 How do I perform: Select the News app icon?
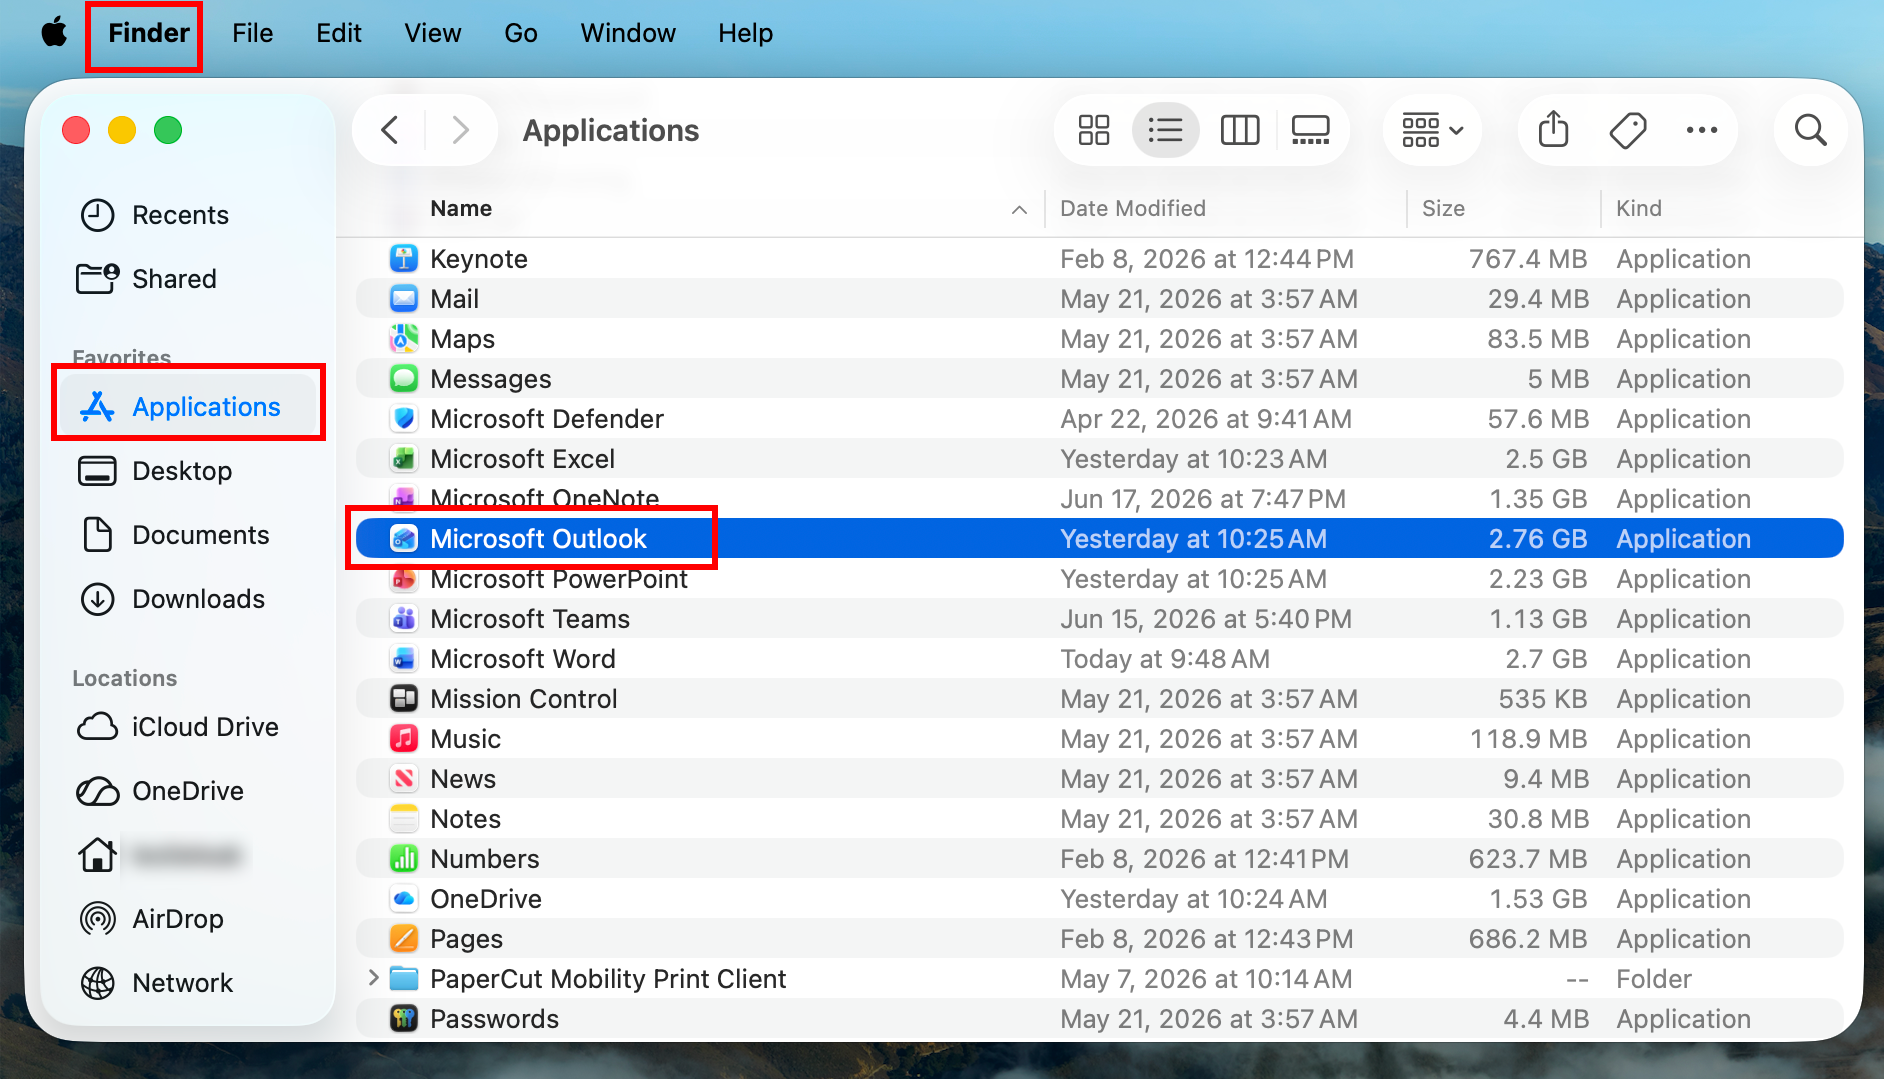(403, 778)
